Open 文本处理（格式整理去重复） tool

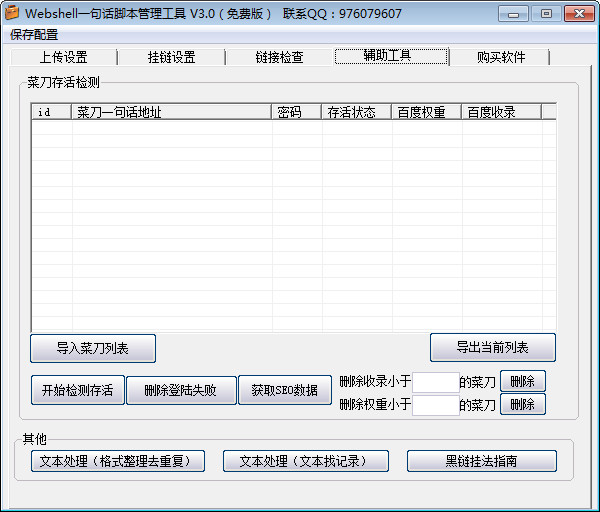[x=118, y=461]
